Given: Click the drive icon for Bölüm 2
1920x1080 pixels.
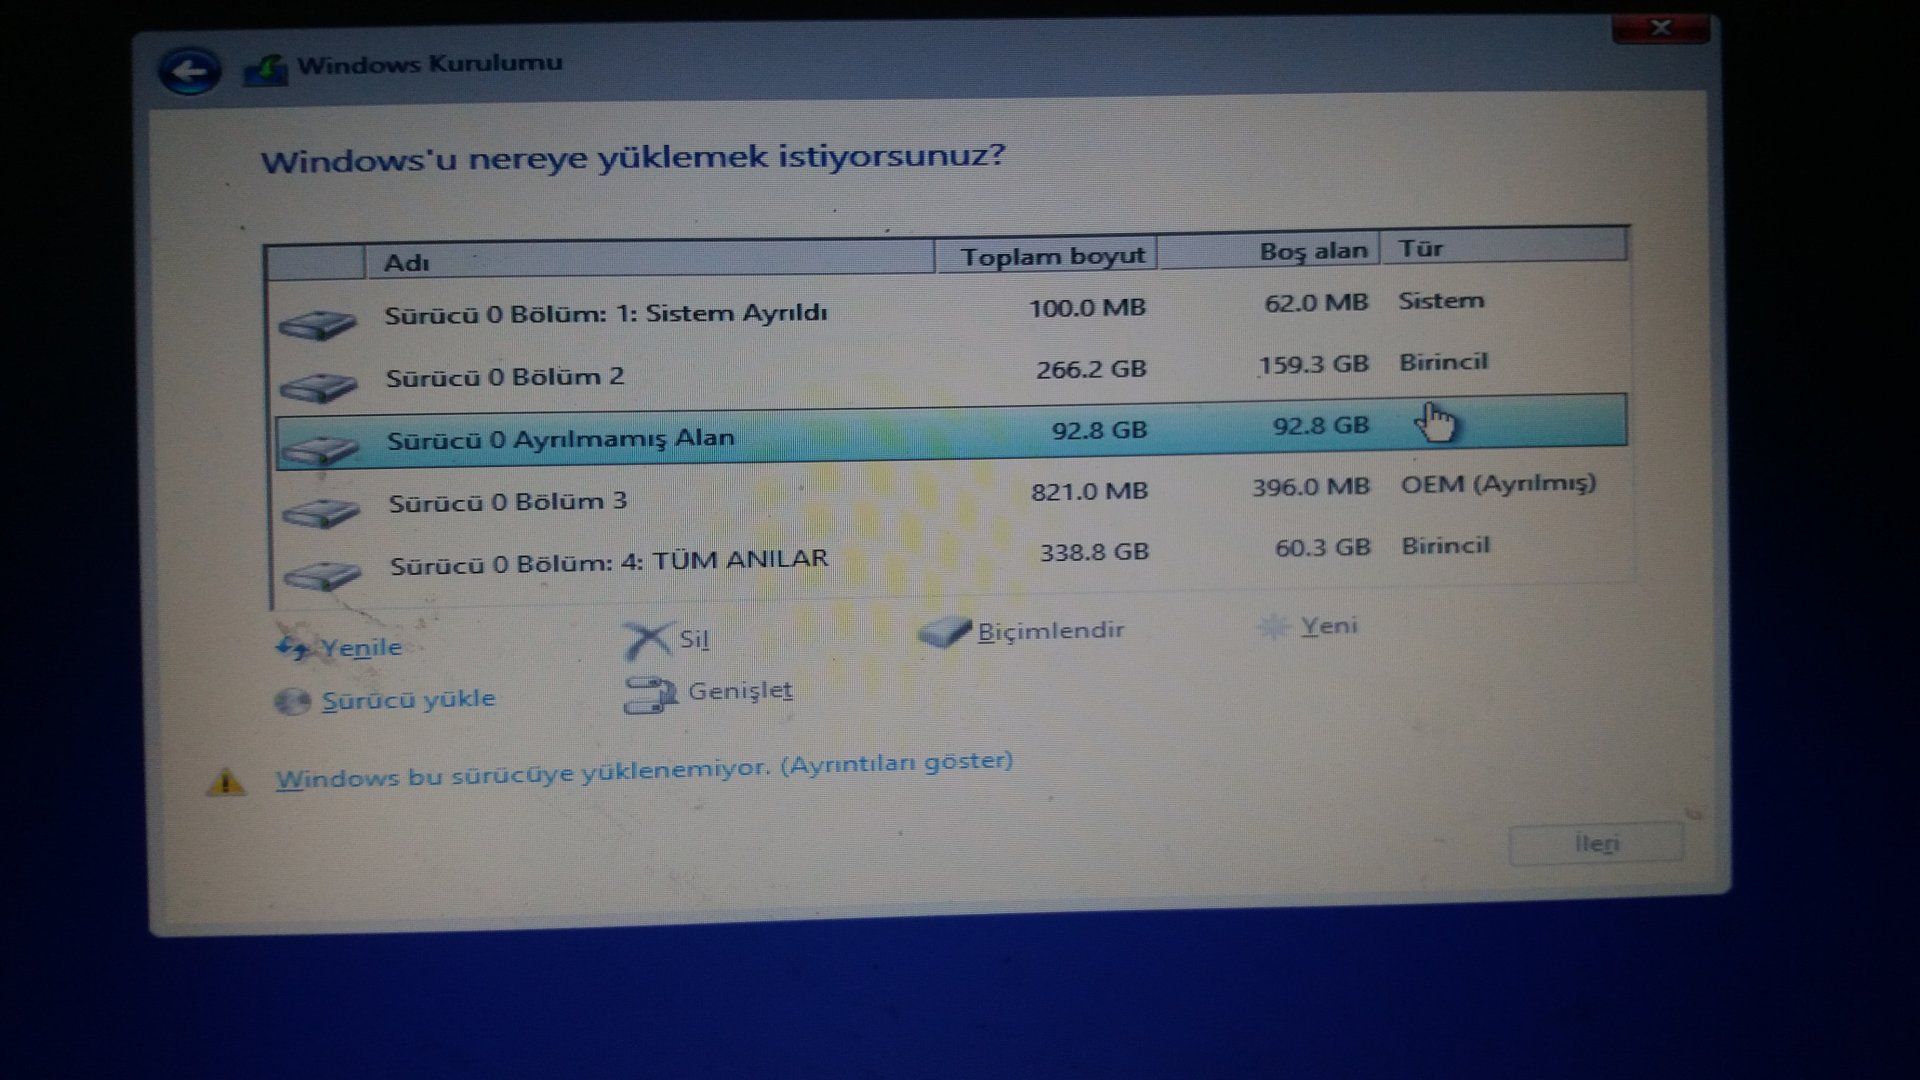Looking at the screenshot, I should (x=319, y=386).
